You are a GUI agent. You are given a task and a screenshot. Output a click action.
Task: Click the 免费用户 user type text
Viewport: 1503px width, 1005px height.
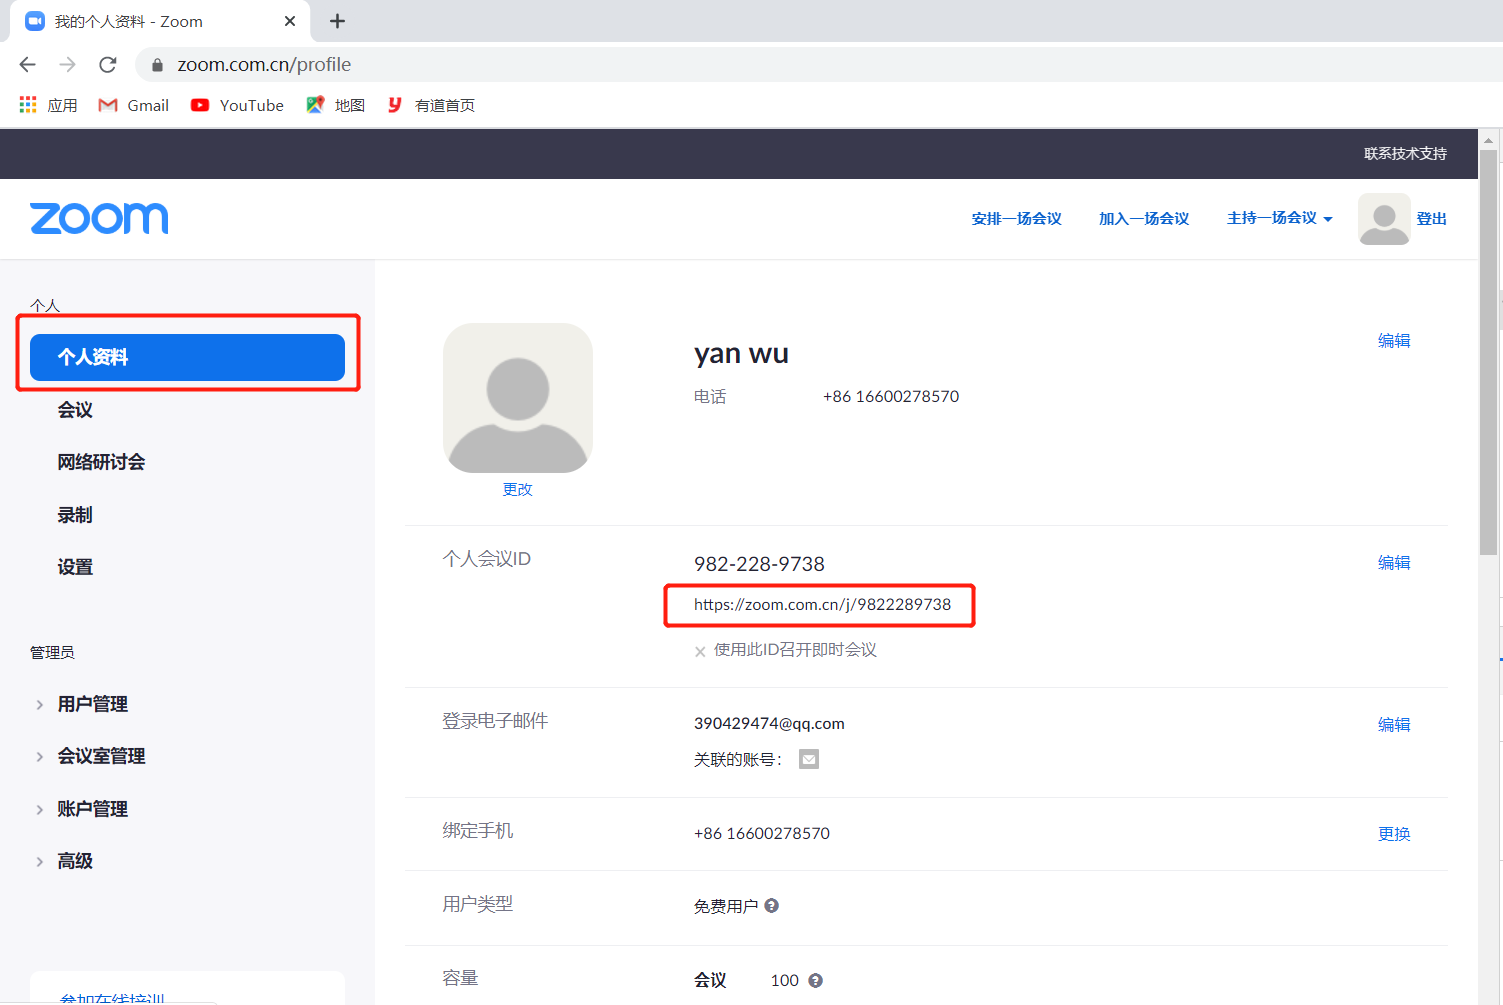[x=726, y=907]
